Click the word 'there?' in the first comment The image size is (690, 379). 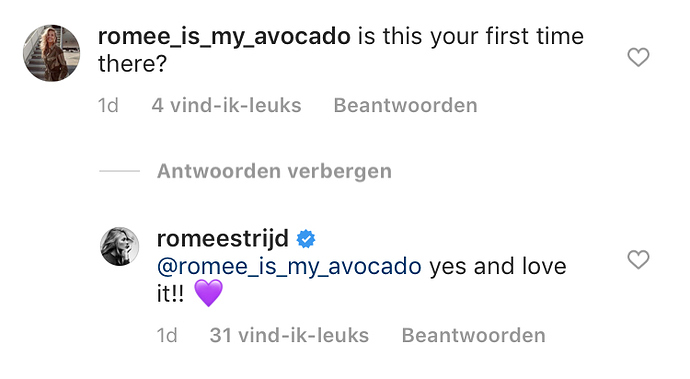pos(132,64)
